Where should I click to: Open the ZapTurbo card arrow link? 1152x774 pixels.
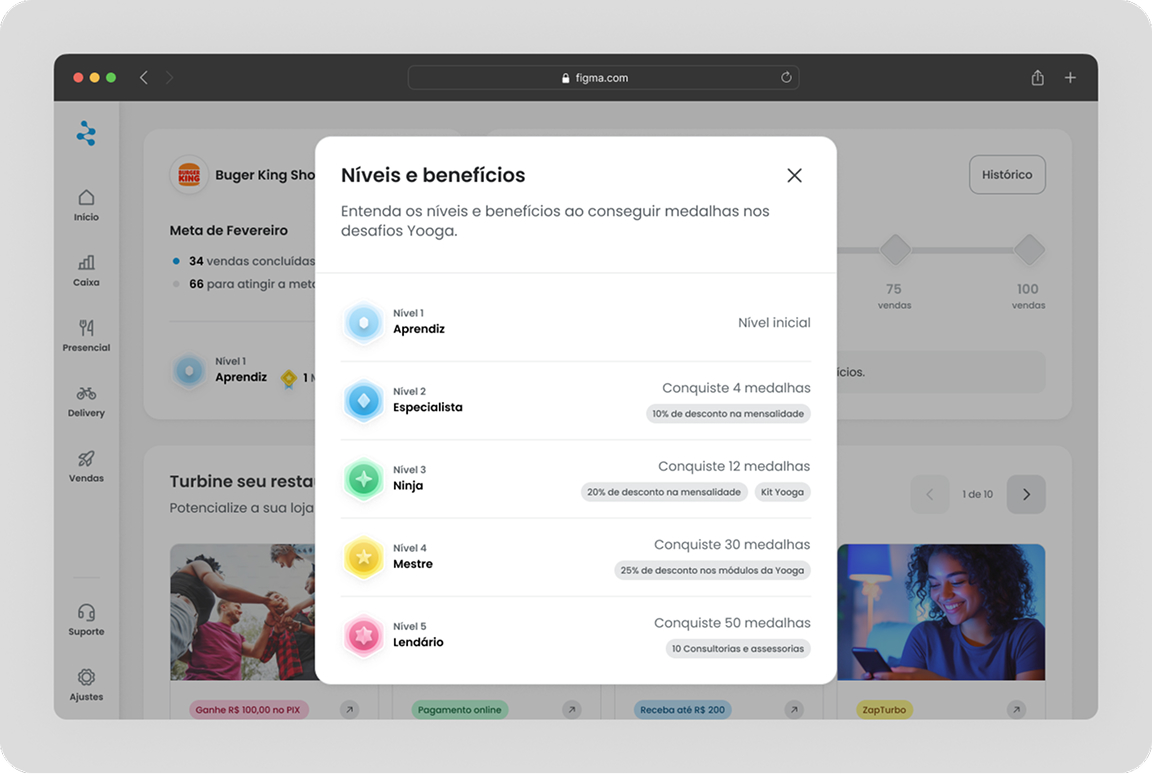pos(1016,710)
